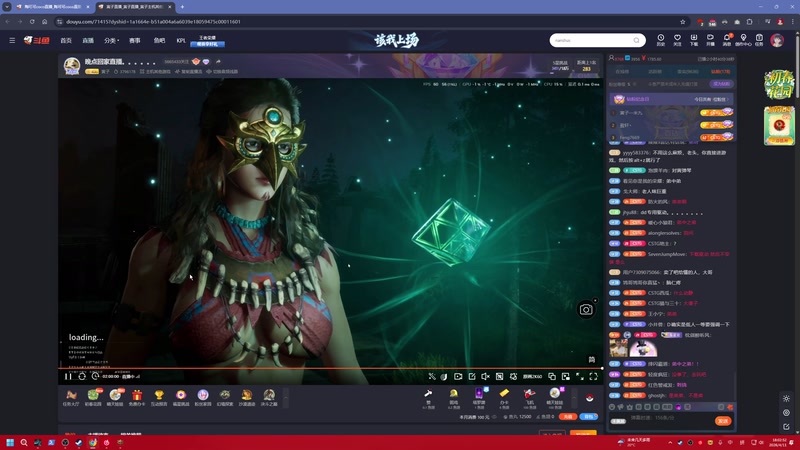
Task: Open 下载 download icon in the header
Action: coord(694,40)
